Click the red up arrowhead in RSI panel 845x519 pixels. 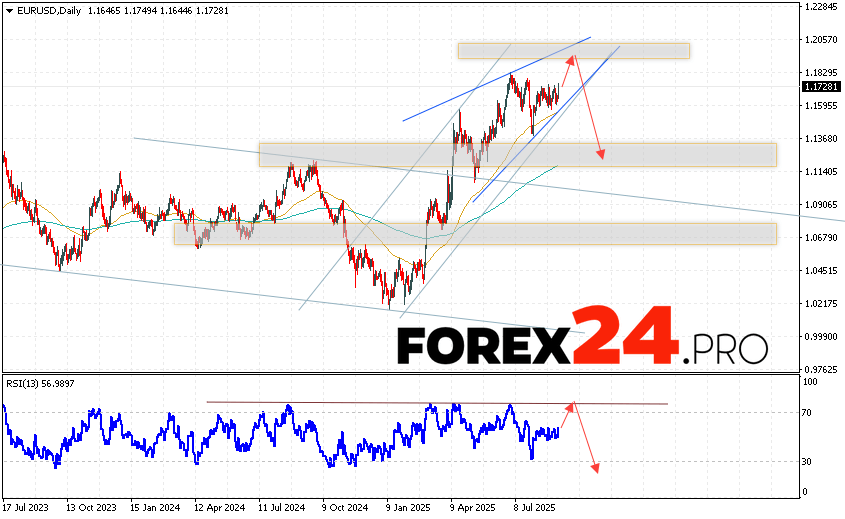[572, 405]
